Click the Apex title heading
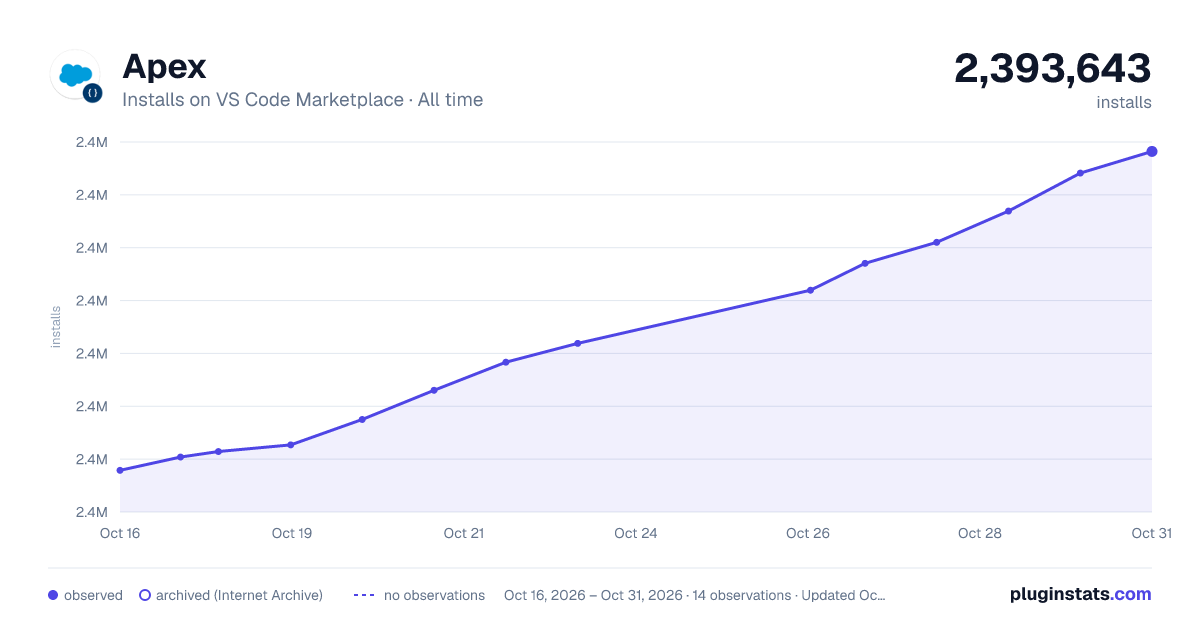 point(164,67)
